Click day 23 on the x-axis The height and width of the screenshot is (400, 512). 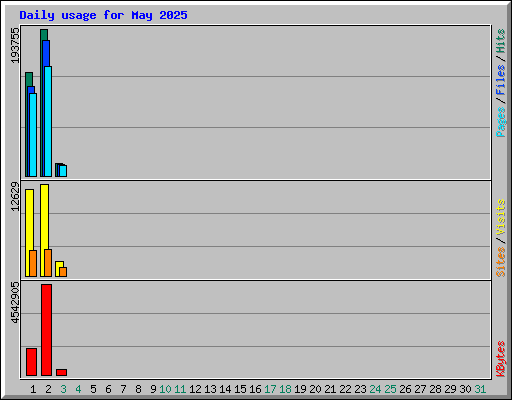tap(360, 389)
